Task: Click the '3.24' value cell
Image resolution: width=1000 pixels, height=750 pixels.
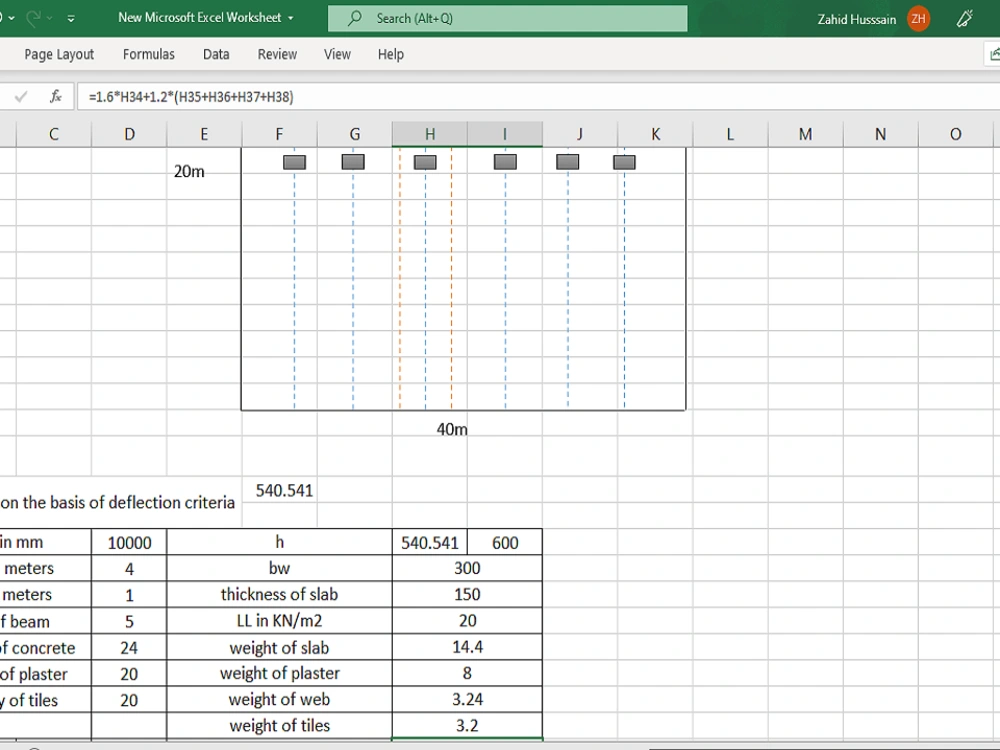Action: click(467, 700)
